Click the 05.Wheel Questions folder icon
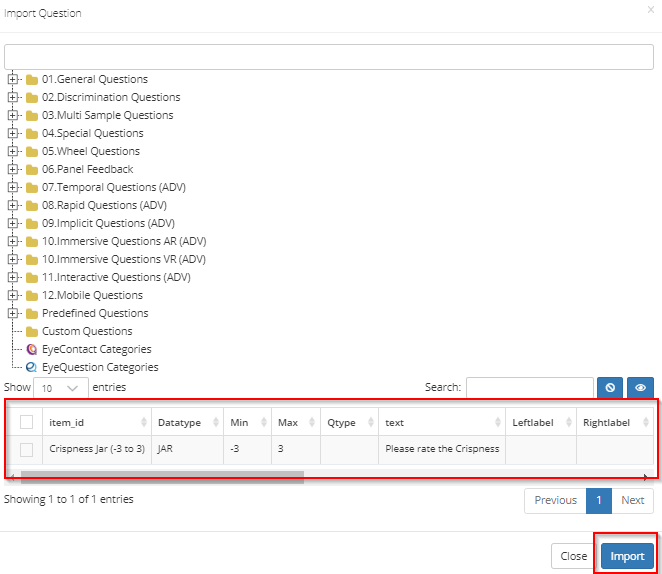The width and height of the screenshot is (662, 574). [x=32, y=151]
